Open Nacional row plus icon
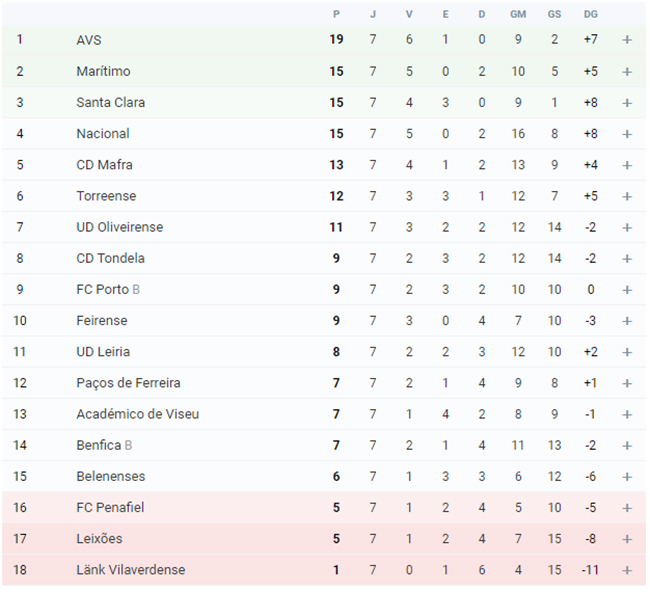 point(627,134)
